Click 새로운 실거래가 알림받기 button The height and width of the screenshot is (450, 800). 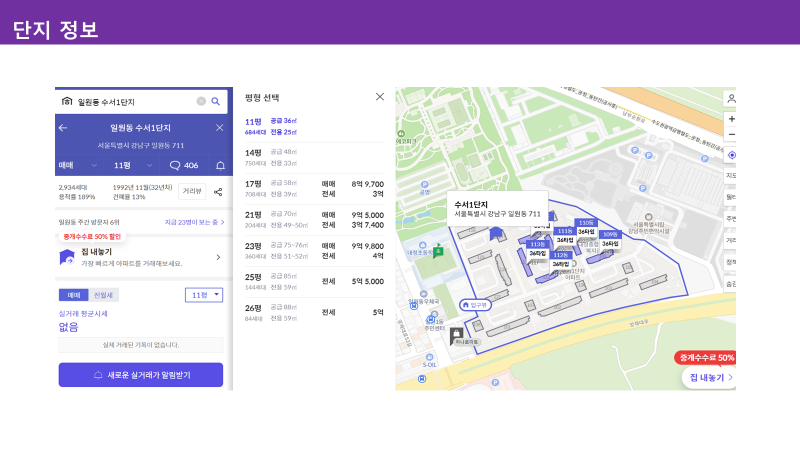coord(141,375)
